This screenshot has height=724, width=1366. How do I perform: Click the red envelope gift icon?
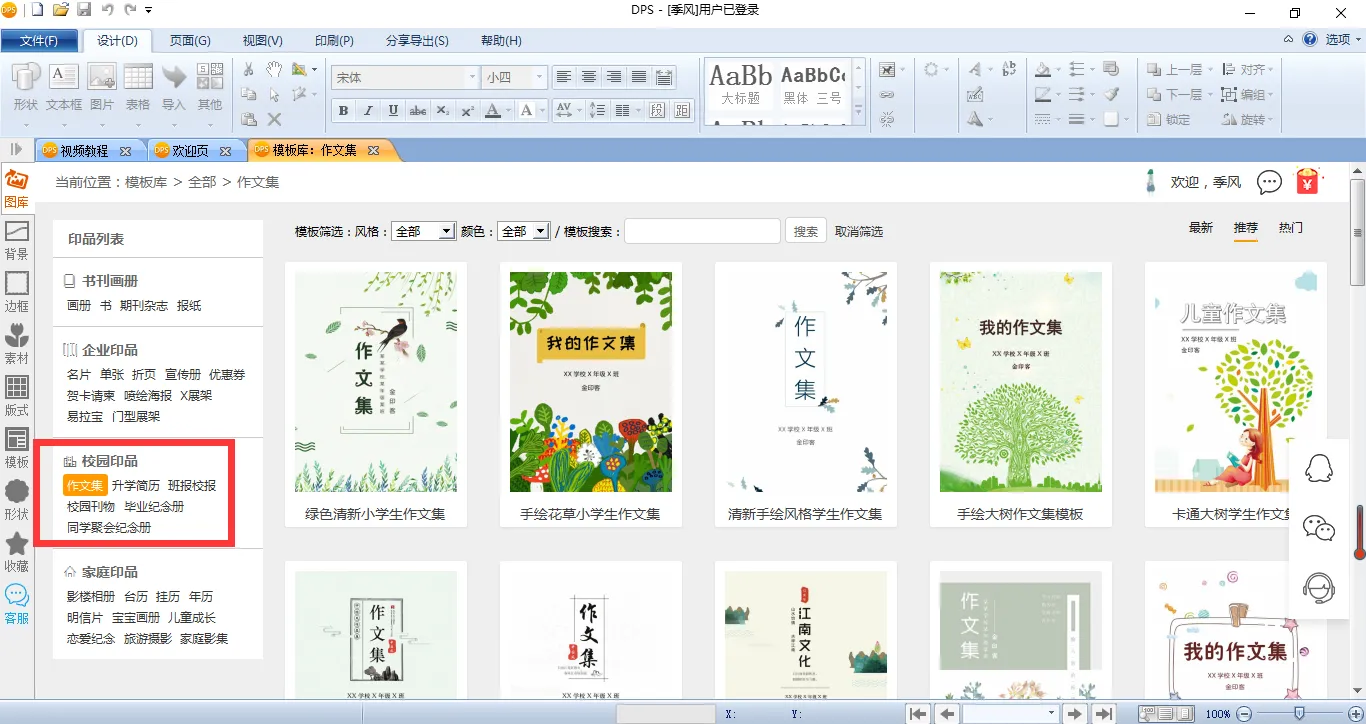pyautogui.click(x=1307, y=182)
